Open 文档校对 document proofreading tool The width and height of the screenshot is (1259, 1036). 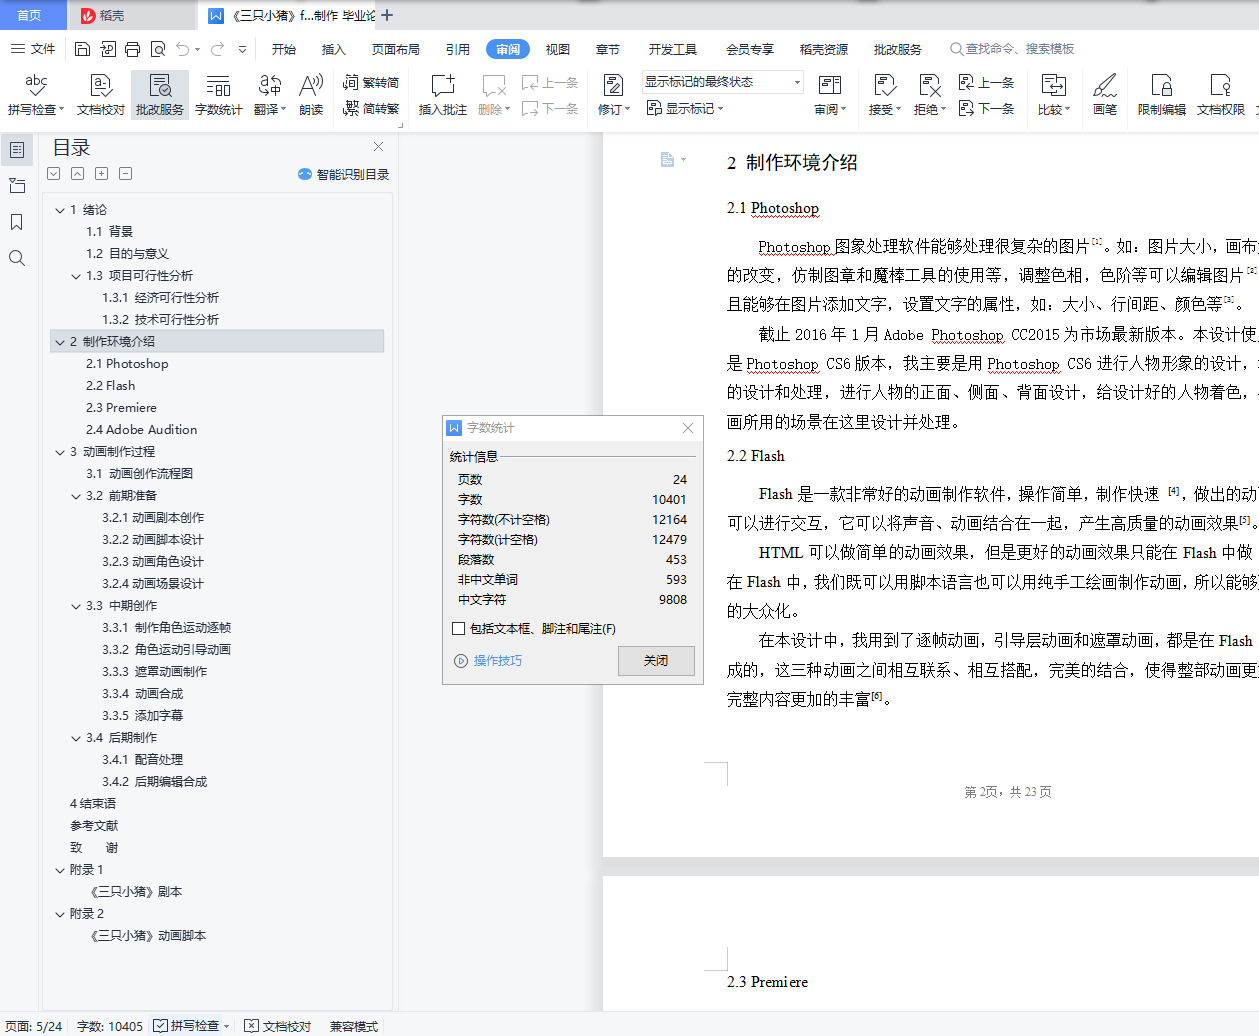pos(101,95)
